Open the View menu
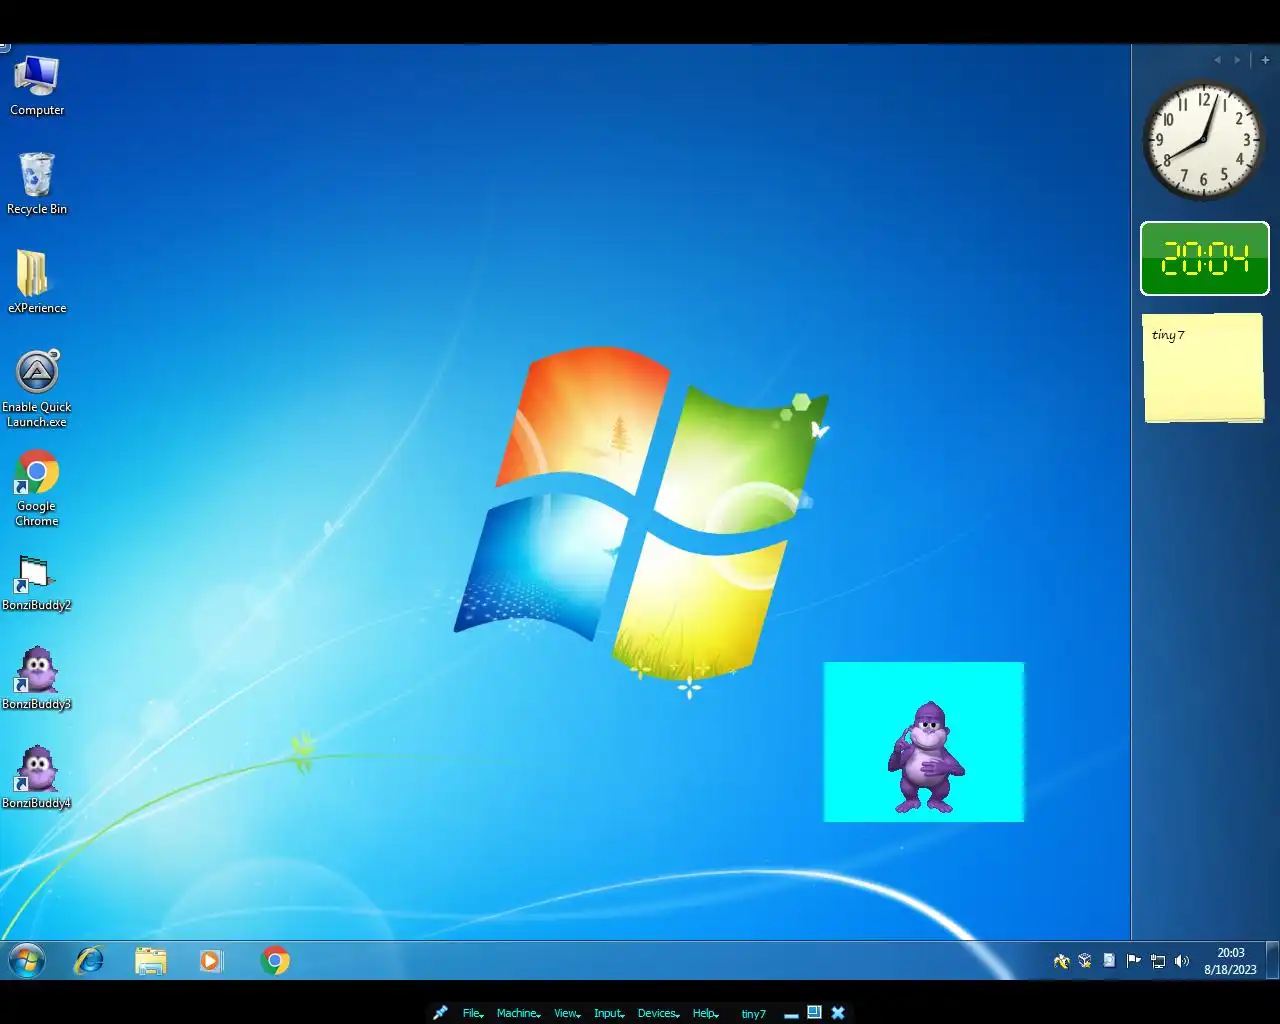1280x1024 pixels. 567,1013
